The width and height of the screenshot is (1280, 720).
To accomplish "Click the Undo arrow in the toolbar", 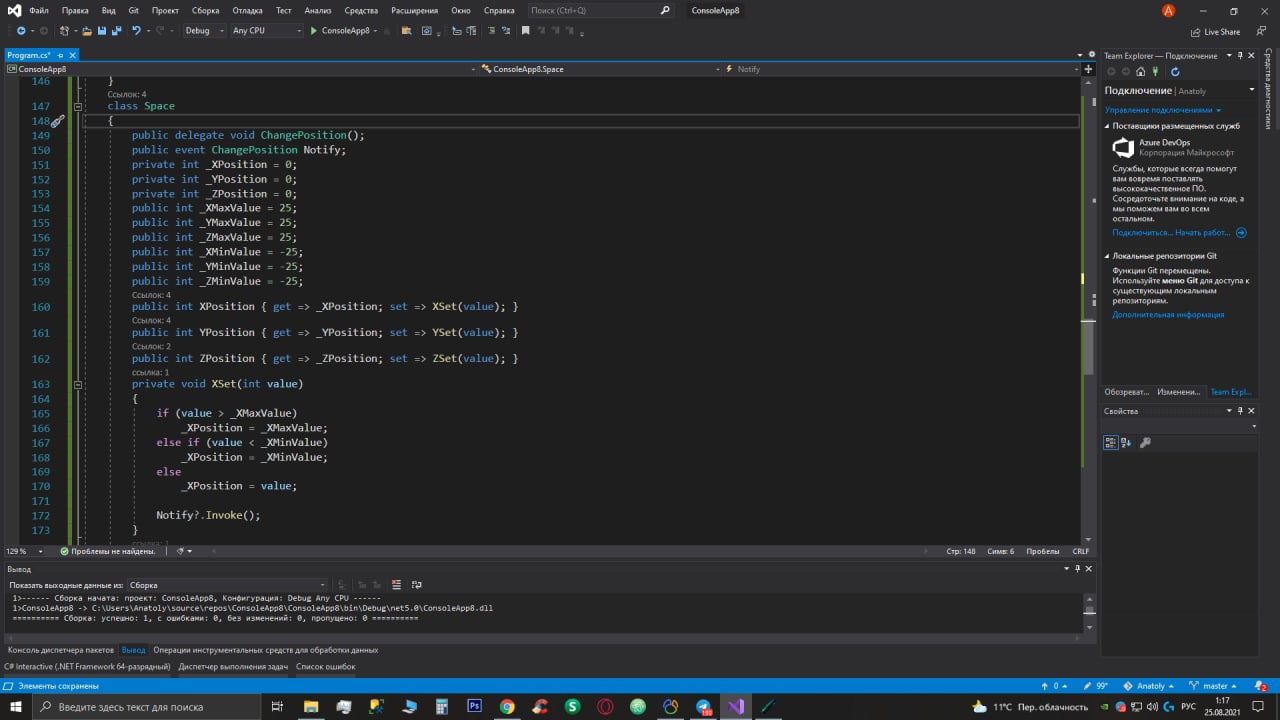I will coord(136,31).
